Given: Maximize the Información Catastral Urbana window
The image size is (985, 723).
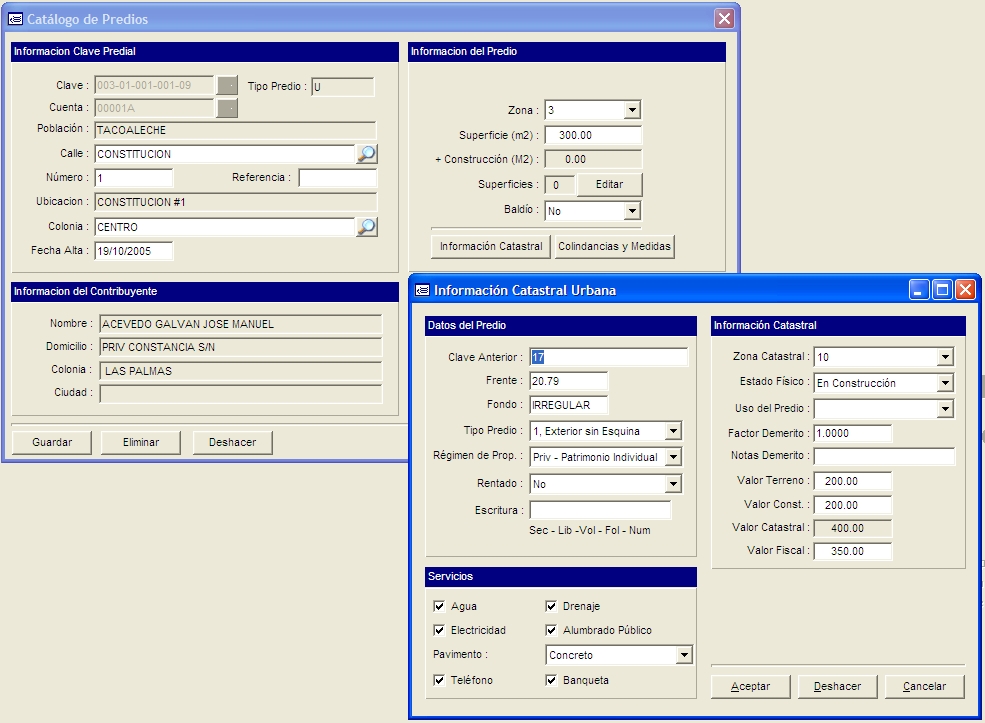Looking at the screenshot, I should pos(942,290).
